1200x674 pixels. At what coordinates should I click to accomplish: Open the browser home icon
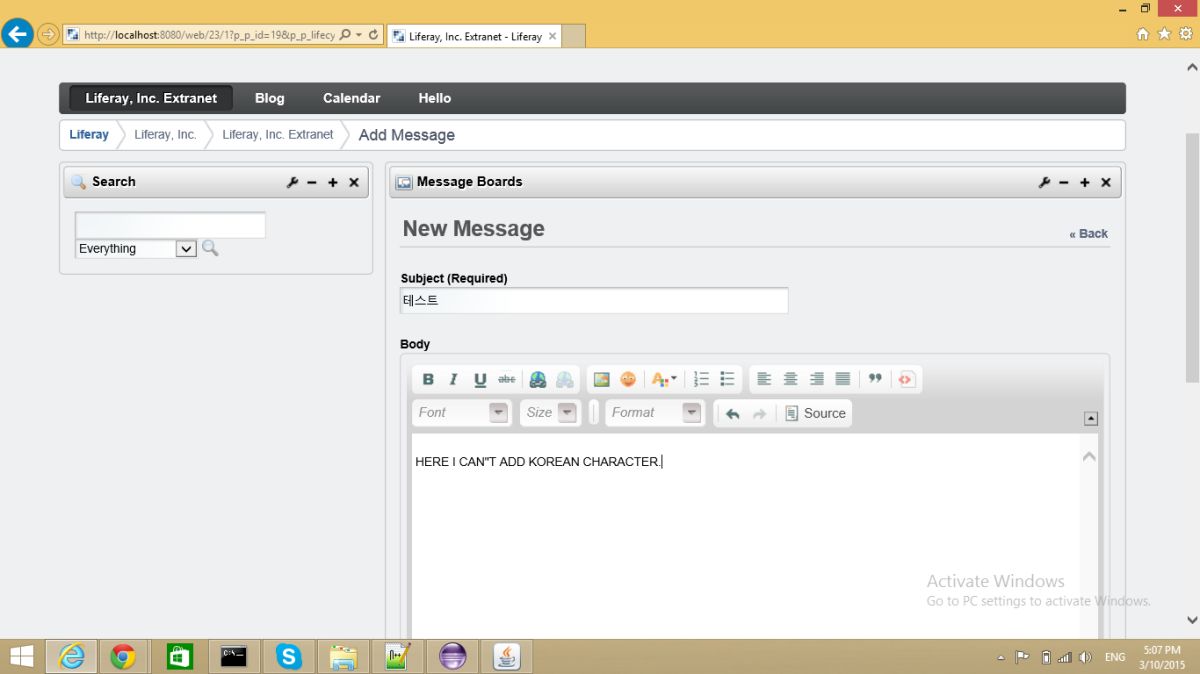pyautogui.click(x=1143, y=34)
